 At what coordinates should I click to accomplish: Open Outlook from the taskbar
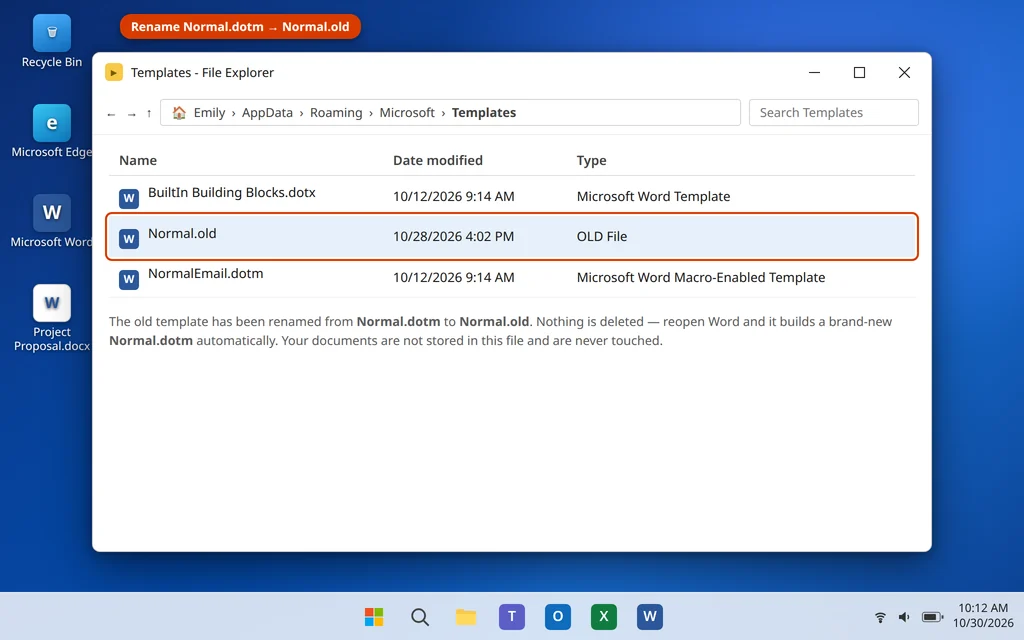558,616
